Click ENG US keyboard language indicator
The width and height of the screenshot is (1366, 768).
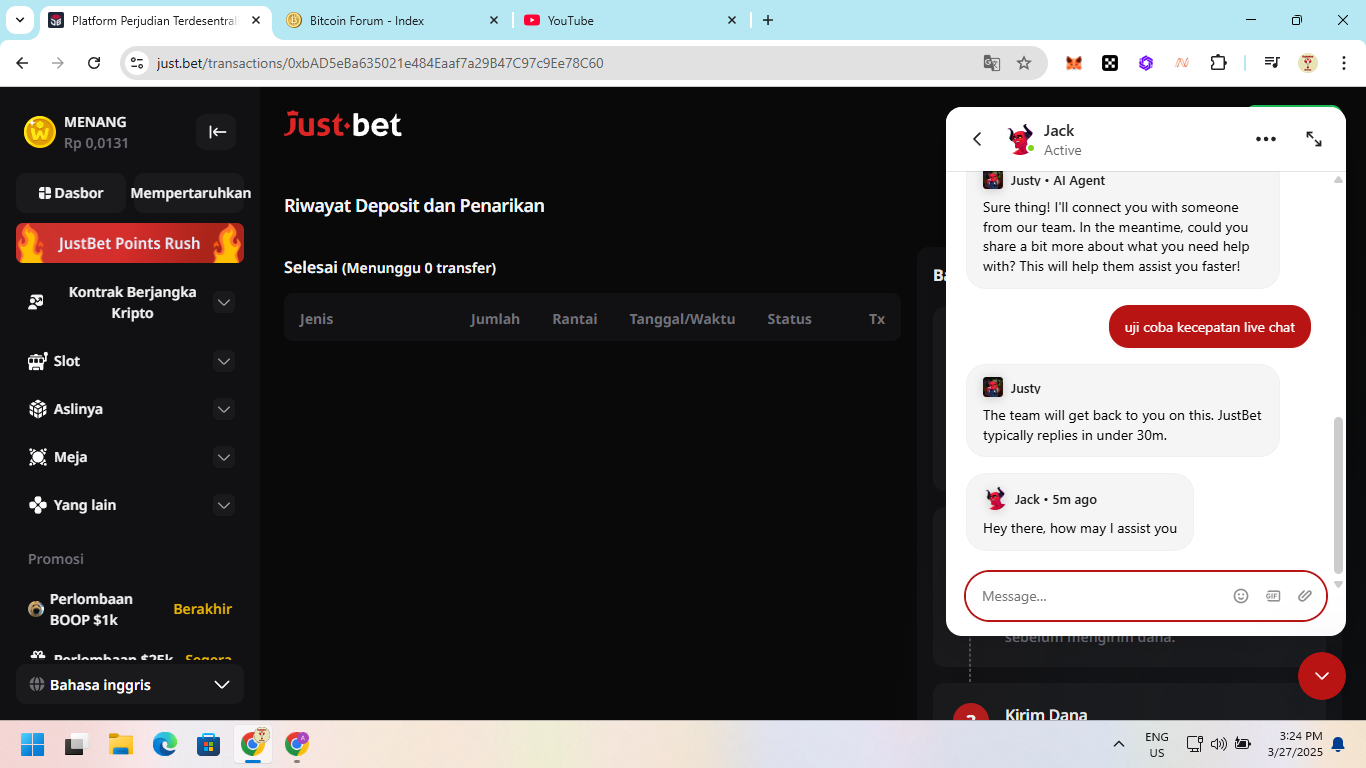1157,744
